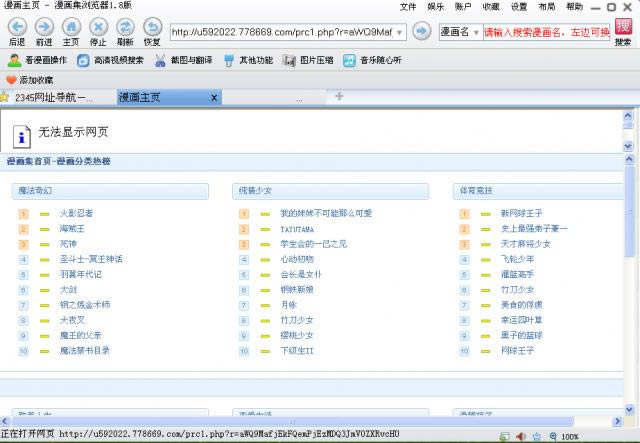Click the 前进 forward navigation icon
640x443 pixels.
(44, 27)
